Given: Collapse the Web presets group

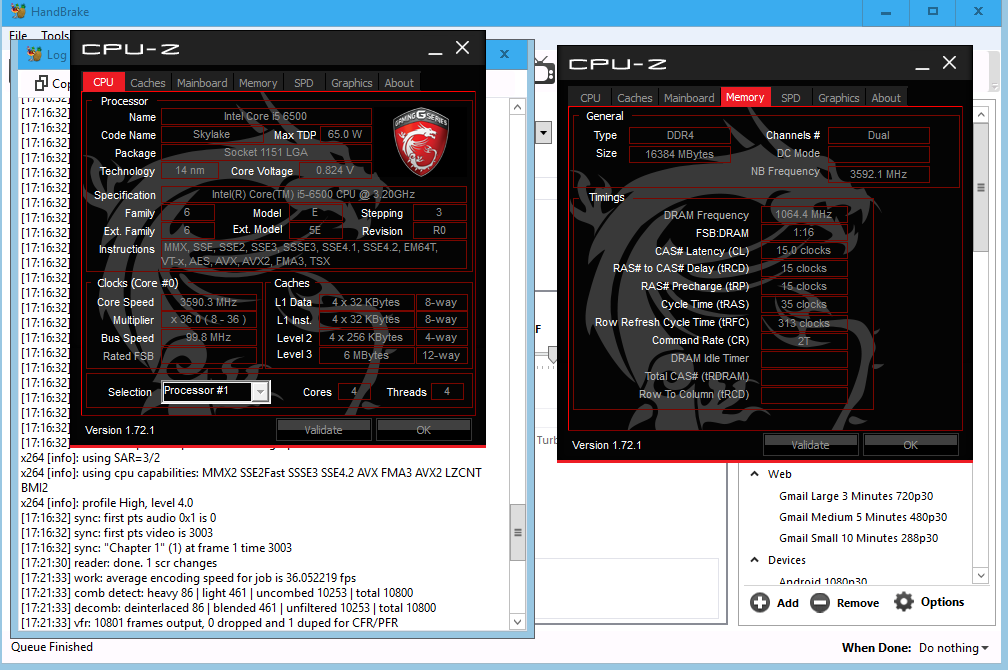Looking at the screenshot, I should tap(753, 474).
